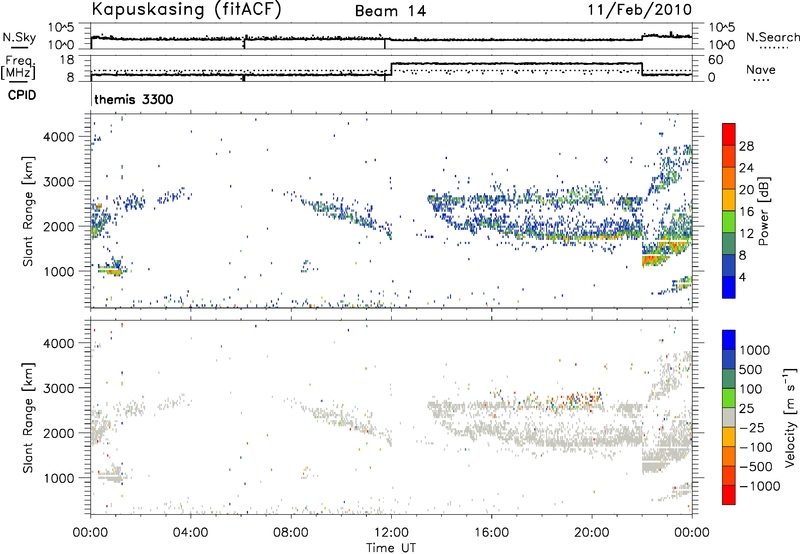The height and width of the screenshot is (554, 800).
Task: Pick the bright blue Power segment below 4
Action: (x=729, y=287)
